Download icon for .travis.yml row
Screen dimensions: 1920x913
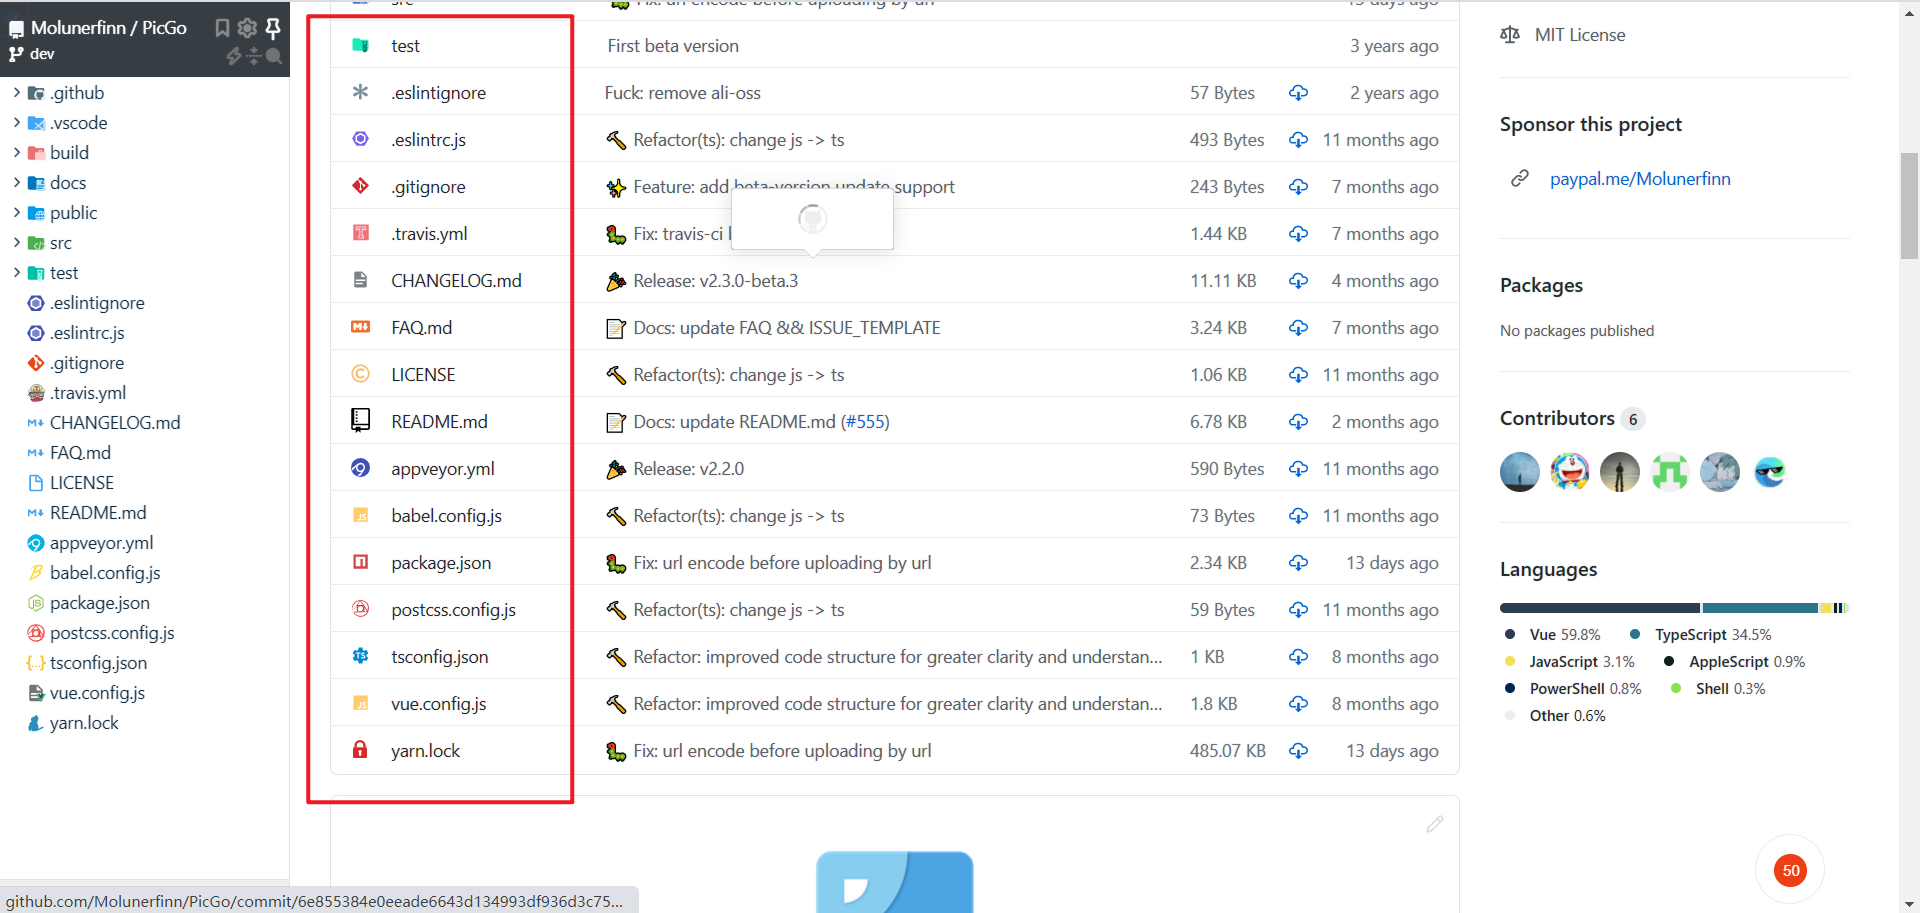point(1298,234)
